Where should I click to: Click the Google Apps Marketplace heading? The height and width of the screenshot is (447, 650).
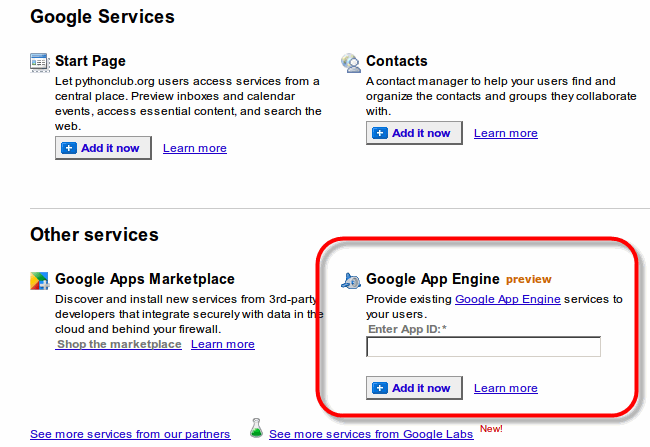point(145,279)
